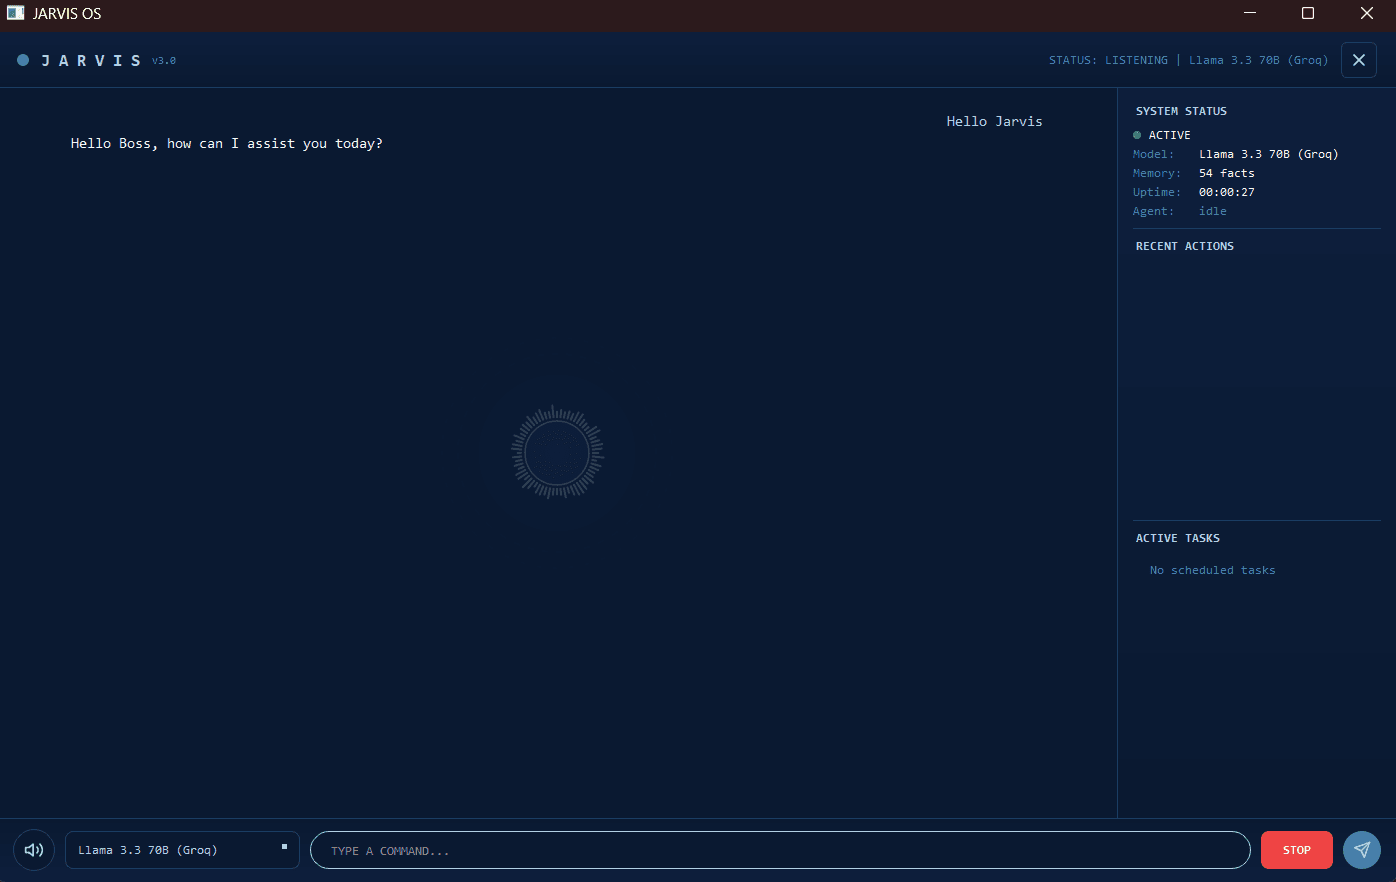Click the green ACTIVE status indicator dot

[1137, 135]
